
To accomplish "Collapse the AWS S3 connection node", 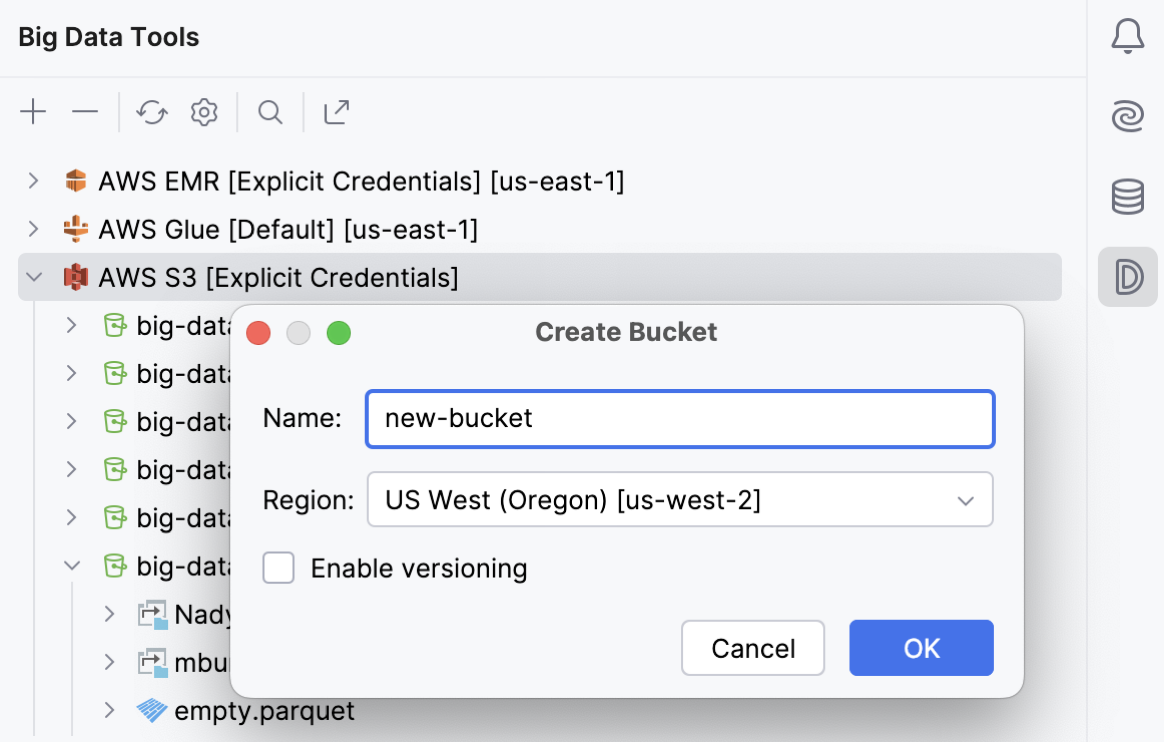I will tap(34, 277).
